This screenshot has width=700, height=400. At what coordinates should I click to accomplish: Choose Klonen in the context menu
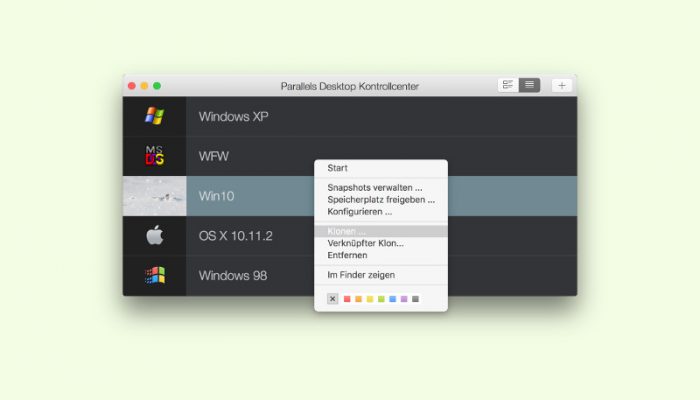click(381, 231)
